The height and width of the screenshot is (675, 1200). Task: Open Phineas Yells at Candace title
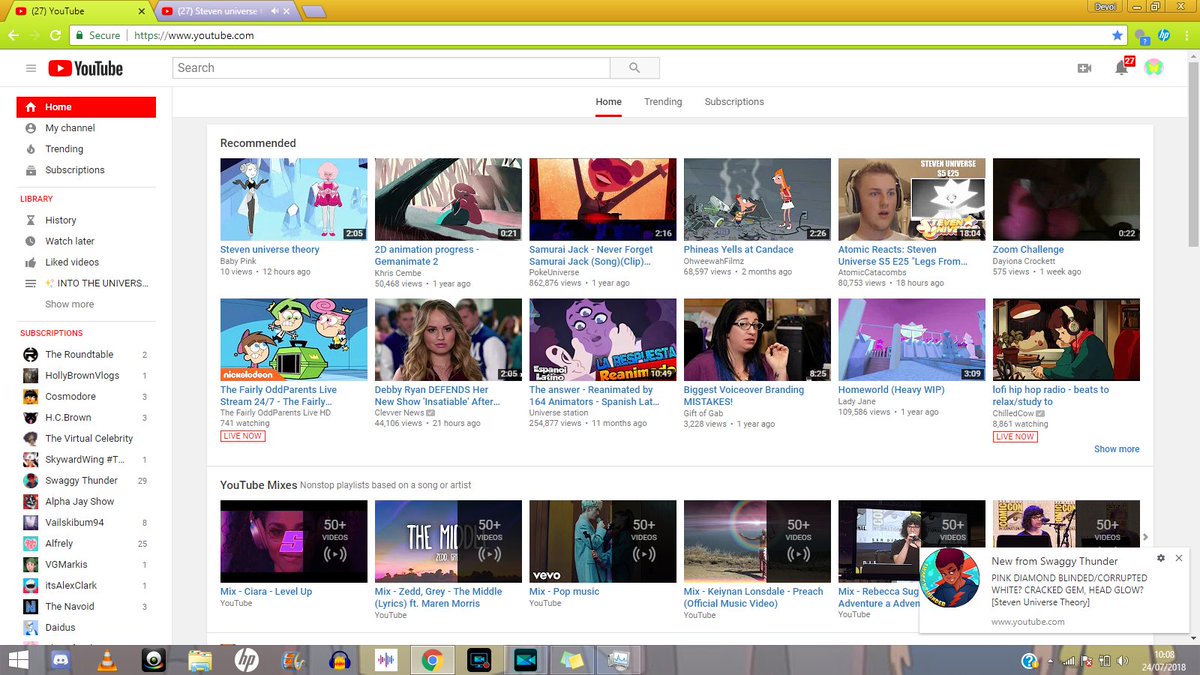[x=739, y=250]
